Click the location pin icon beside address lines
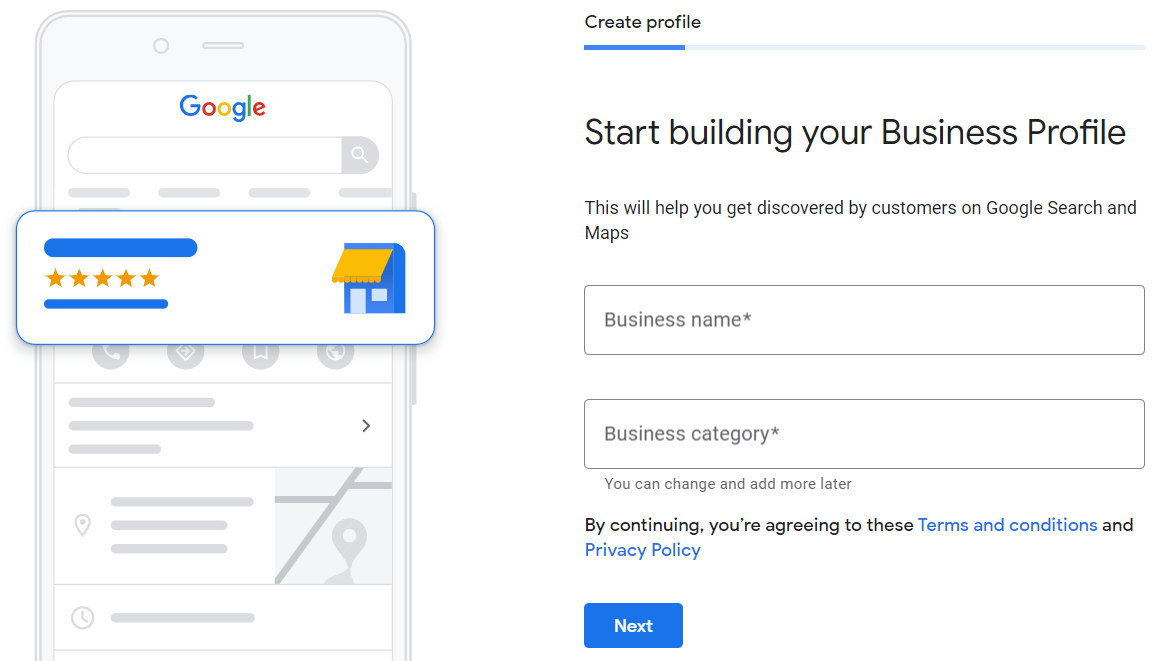The image size is (1163, 661). pos(83,525)
